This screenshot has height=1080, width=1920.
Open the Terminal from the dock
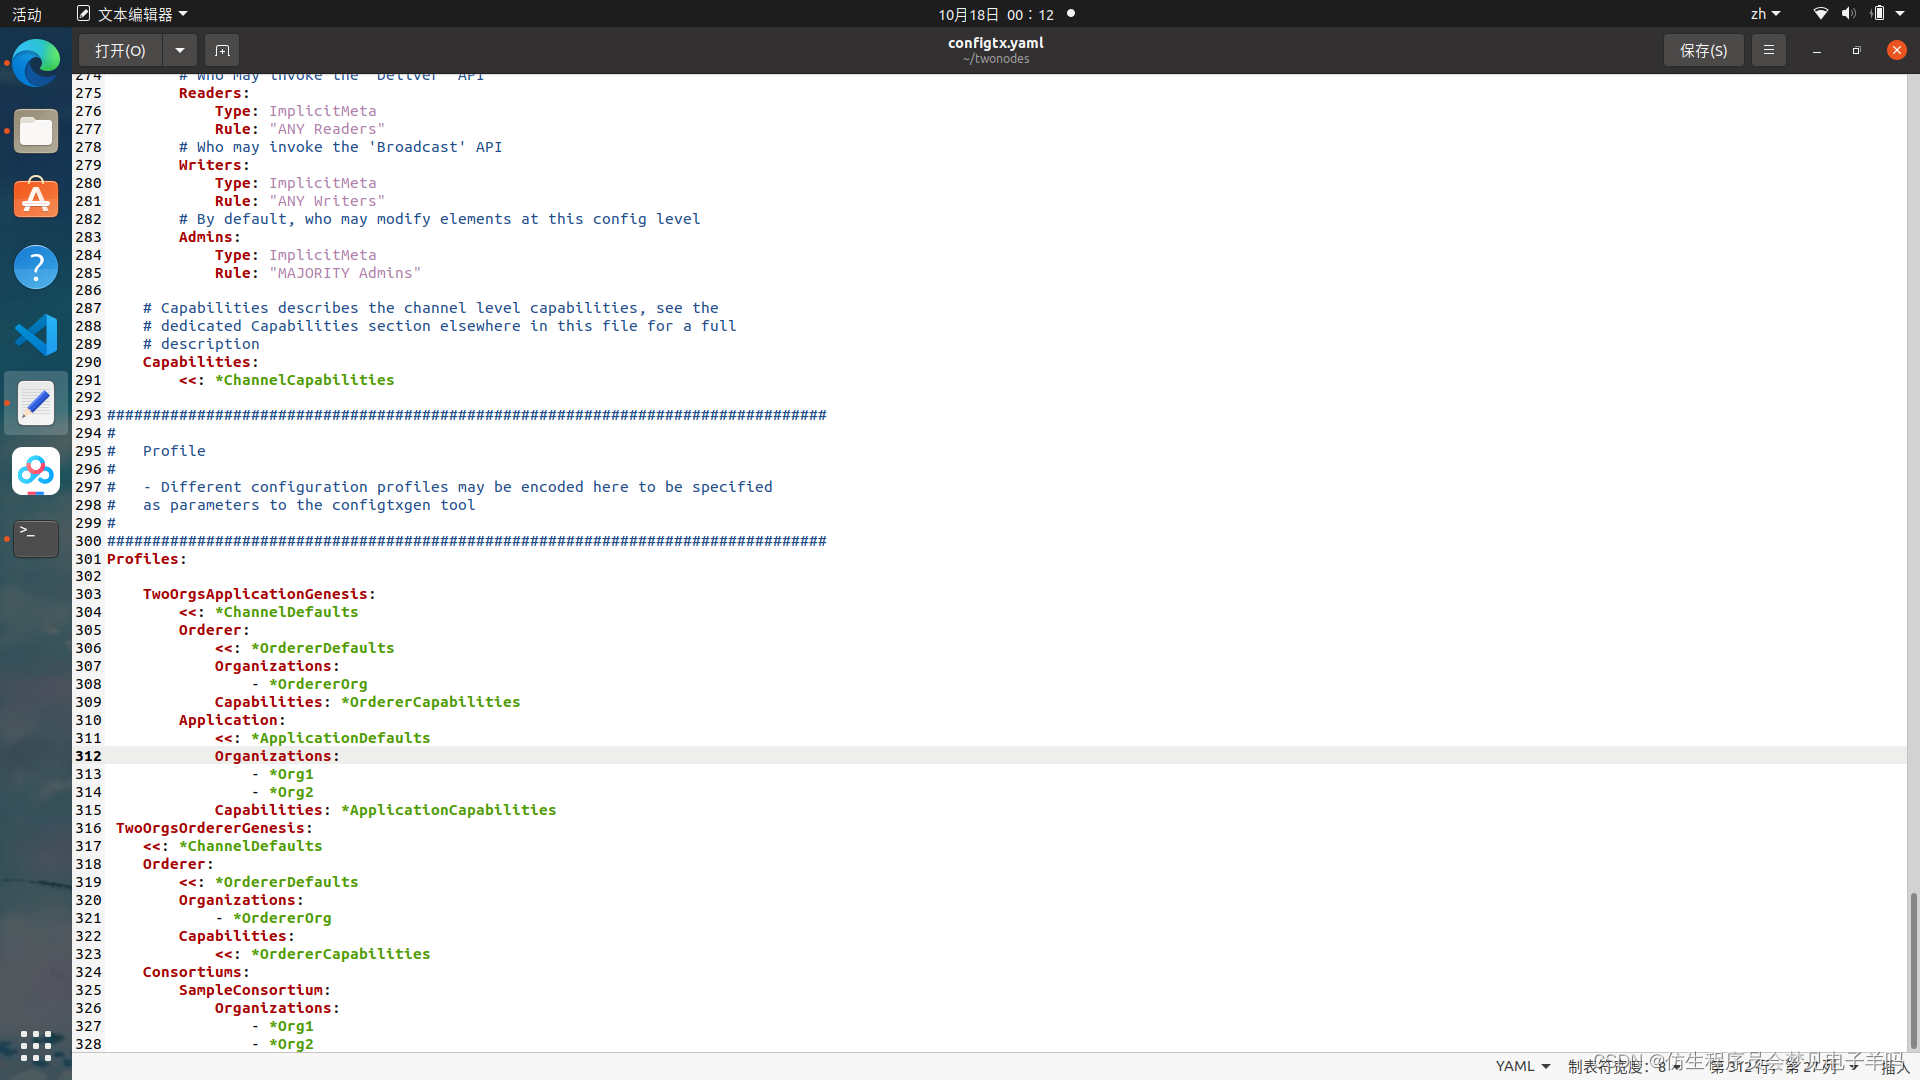(36, 538)
